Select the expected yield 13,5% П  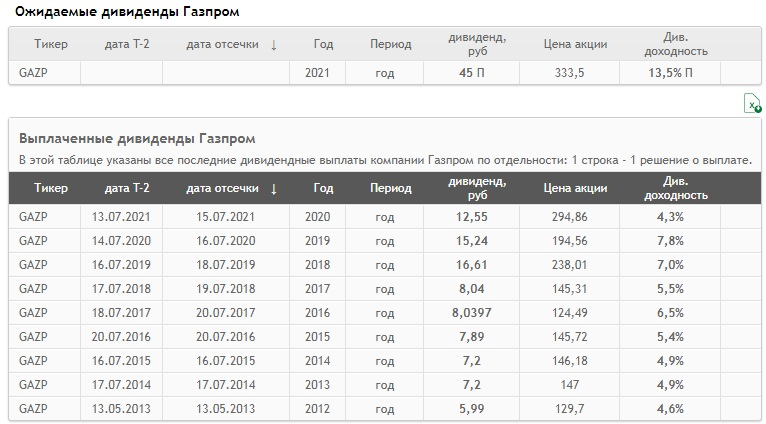[x=670, y=73]
